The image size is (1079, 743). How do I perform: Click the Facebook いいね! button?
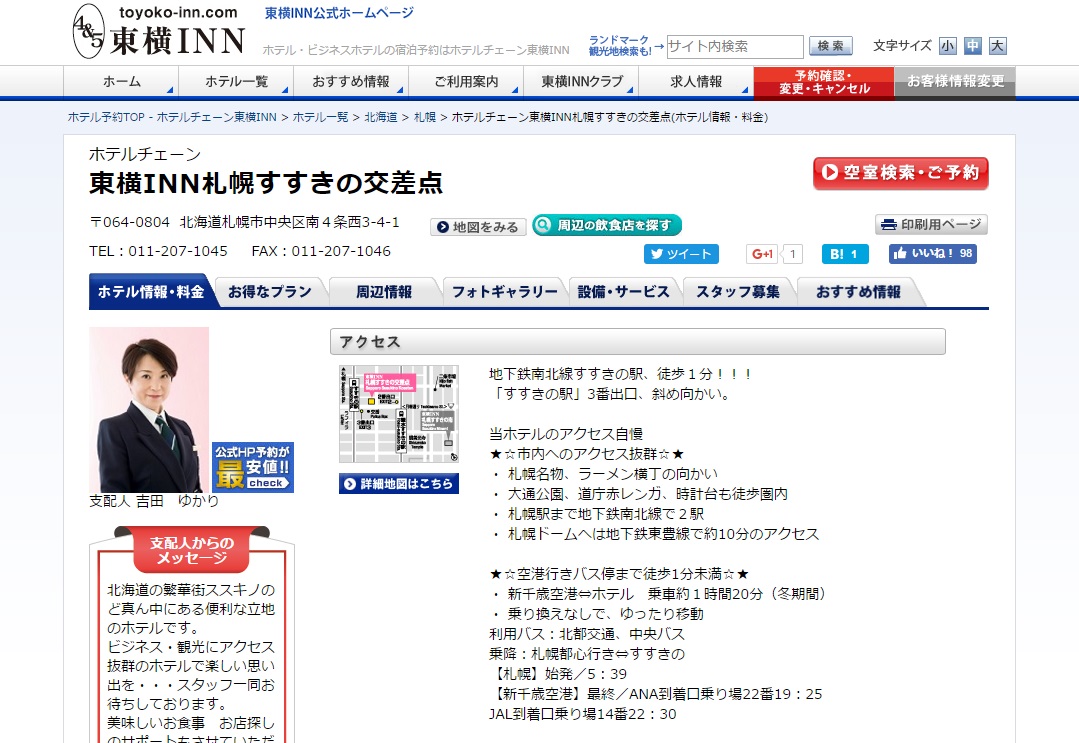click(x=932, y=254)
